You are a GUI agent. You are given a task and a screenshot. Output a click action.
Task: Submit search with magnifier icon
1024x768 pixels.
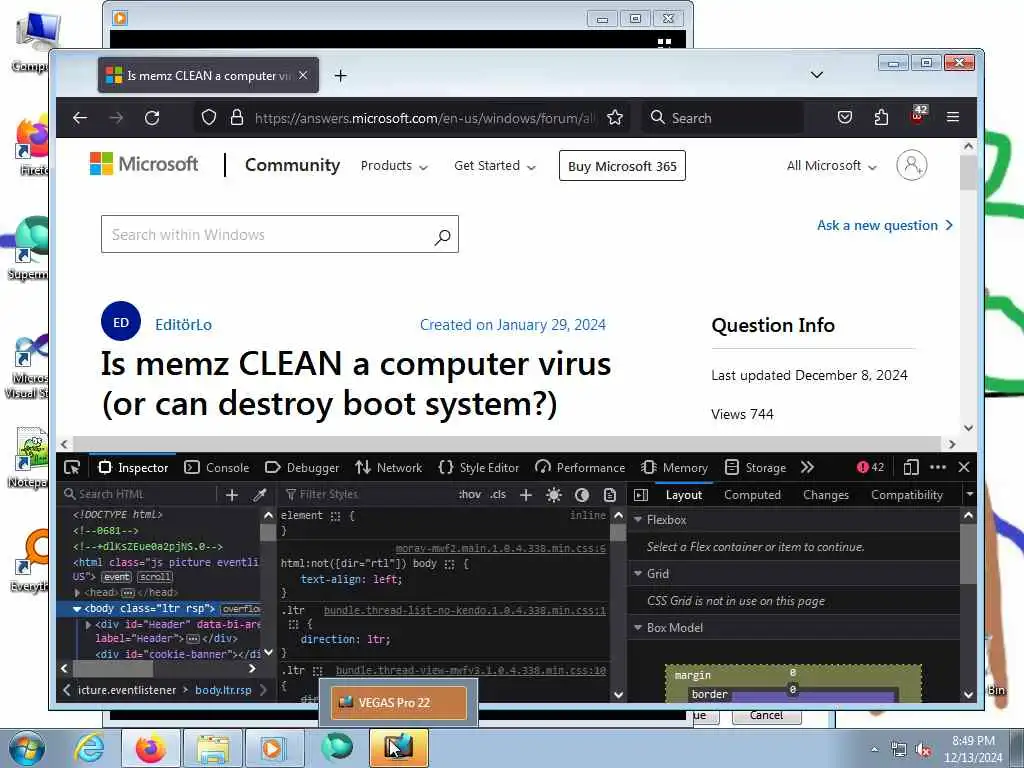coord(442,236)
